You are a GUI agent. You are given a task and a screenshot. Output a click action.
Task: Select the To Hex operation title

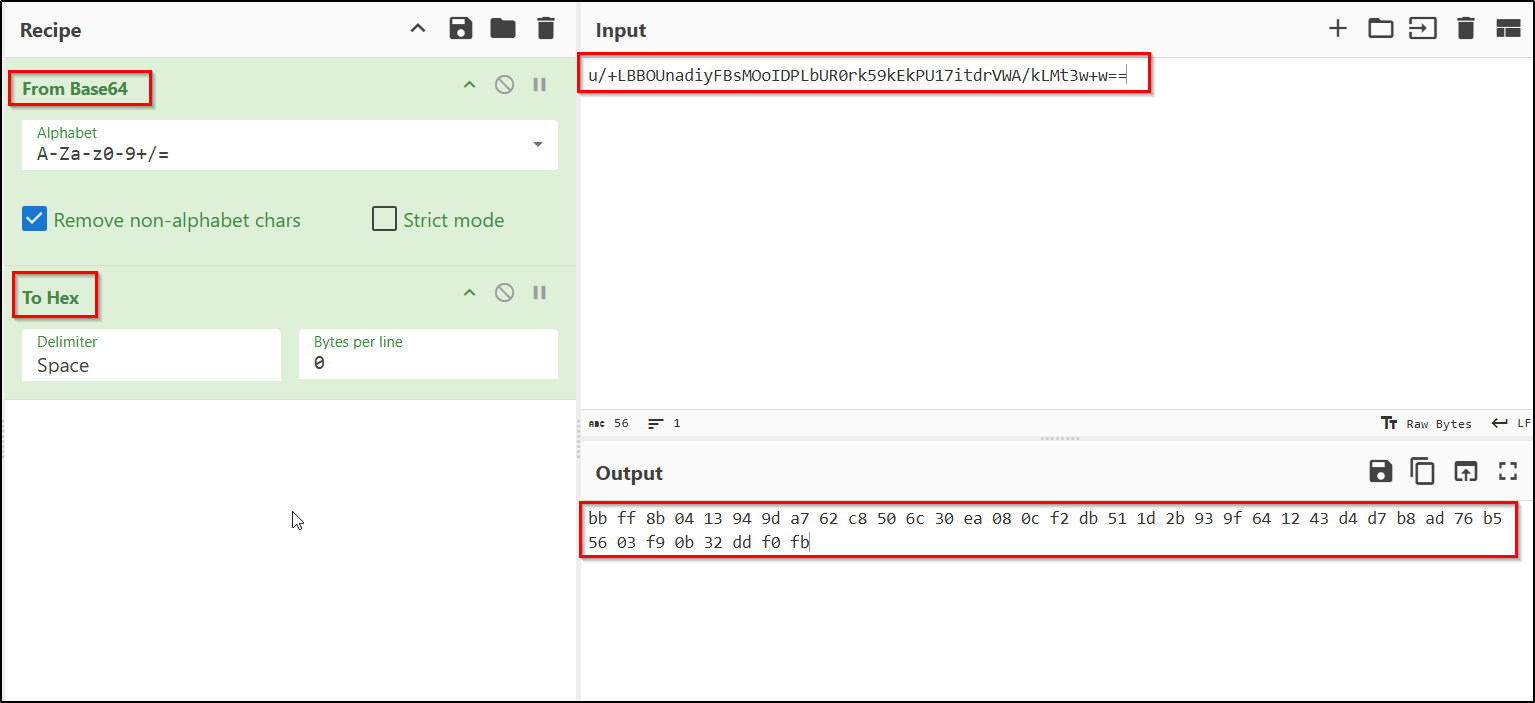[x=52, y=297]
